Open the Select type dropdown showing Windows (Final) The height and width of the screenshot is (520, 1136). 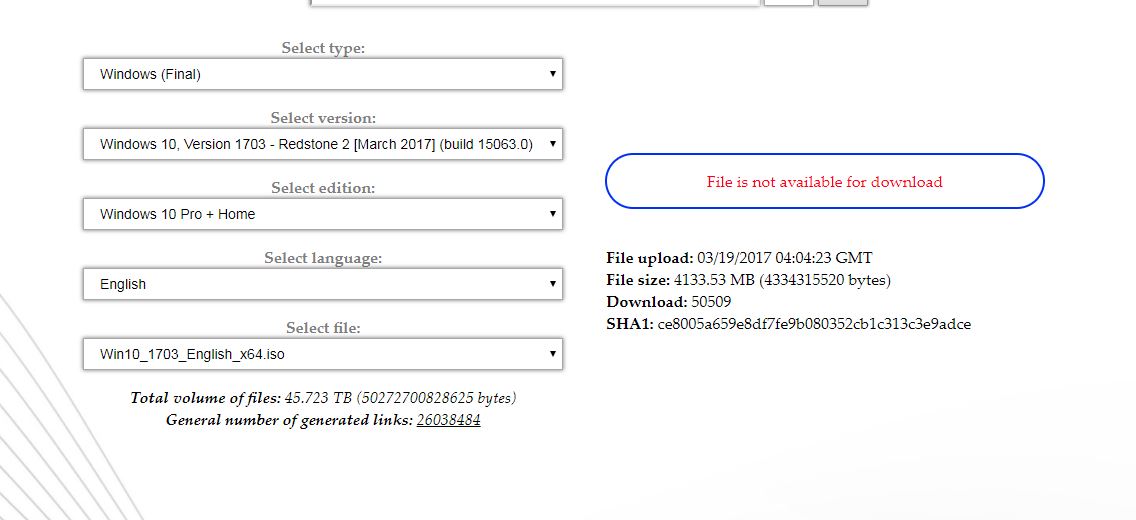click(x=322, y=74)
